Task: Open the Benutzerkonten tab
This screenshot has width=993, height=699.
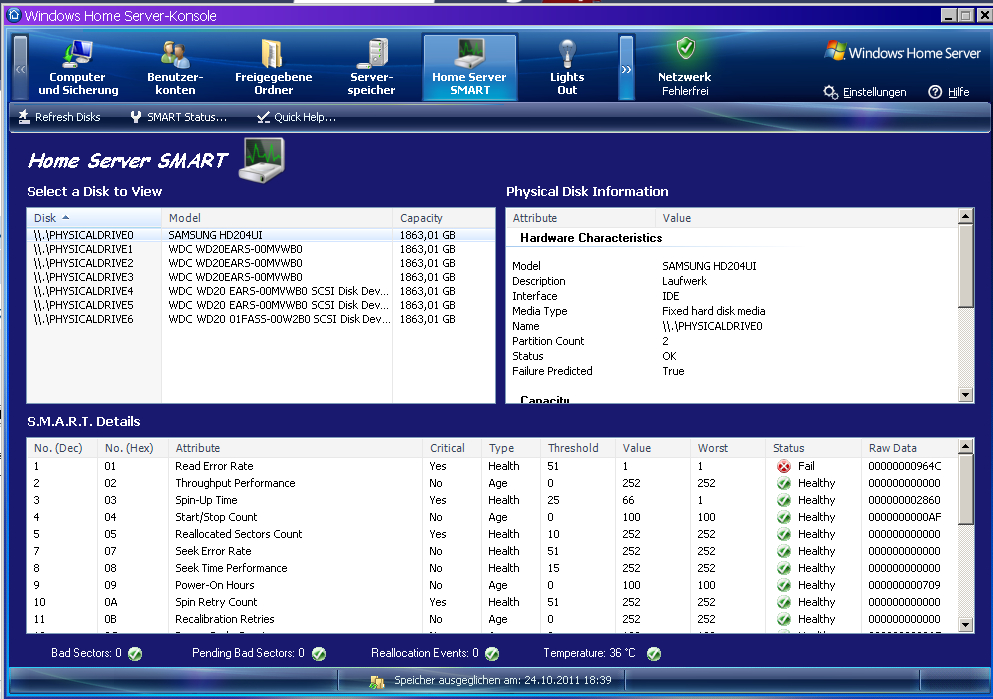Action: tap(175, 68)
